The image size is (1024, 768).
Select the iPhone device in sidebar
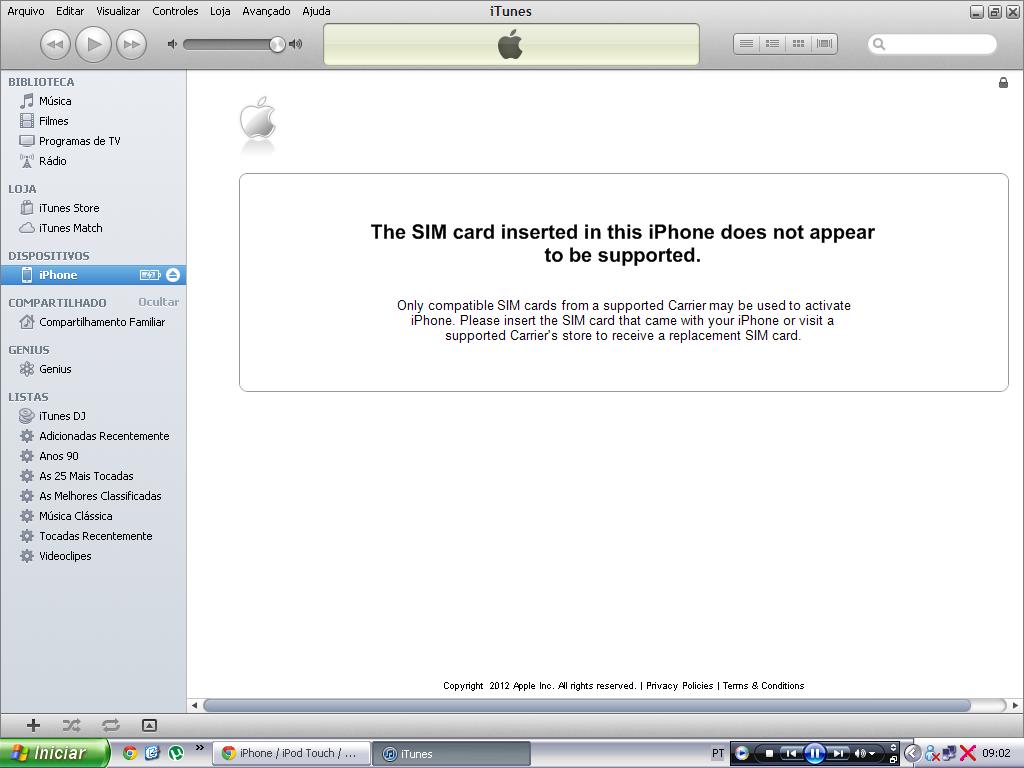pos(93,275)
